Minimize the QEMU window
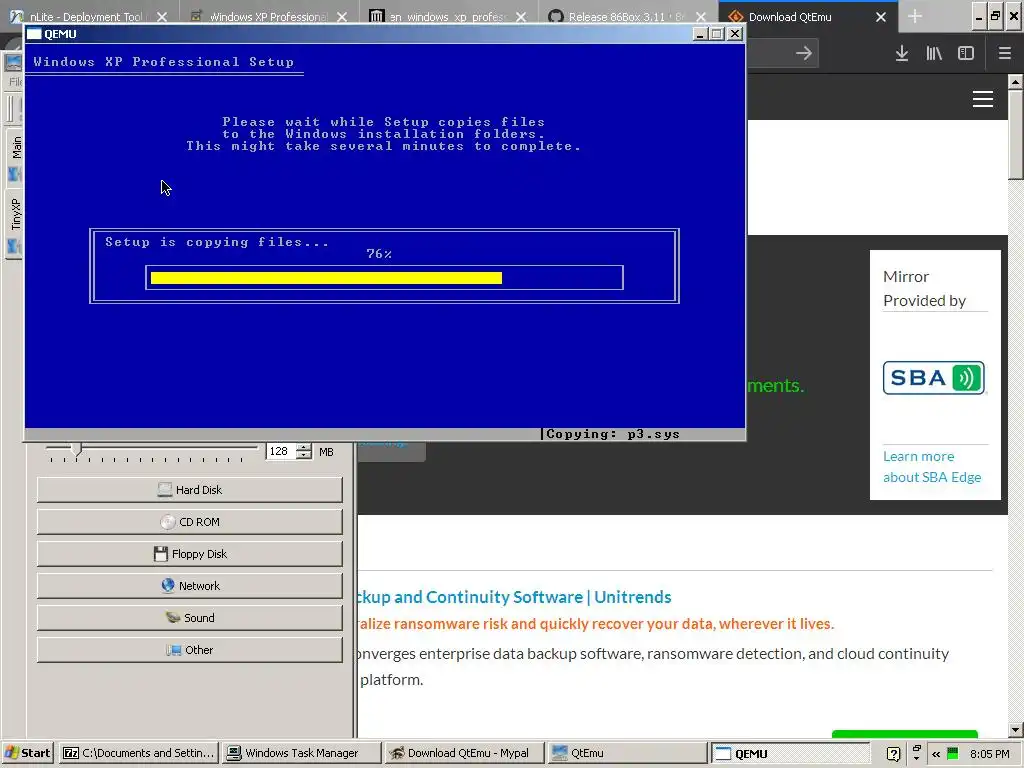1024x768 pixels. tap(699, 34)
